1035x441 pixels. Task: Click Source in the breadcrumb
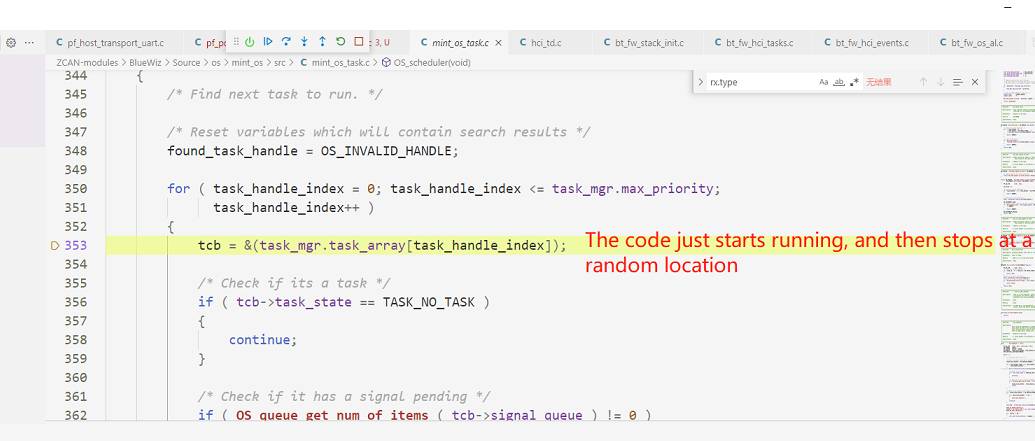186,63
